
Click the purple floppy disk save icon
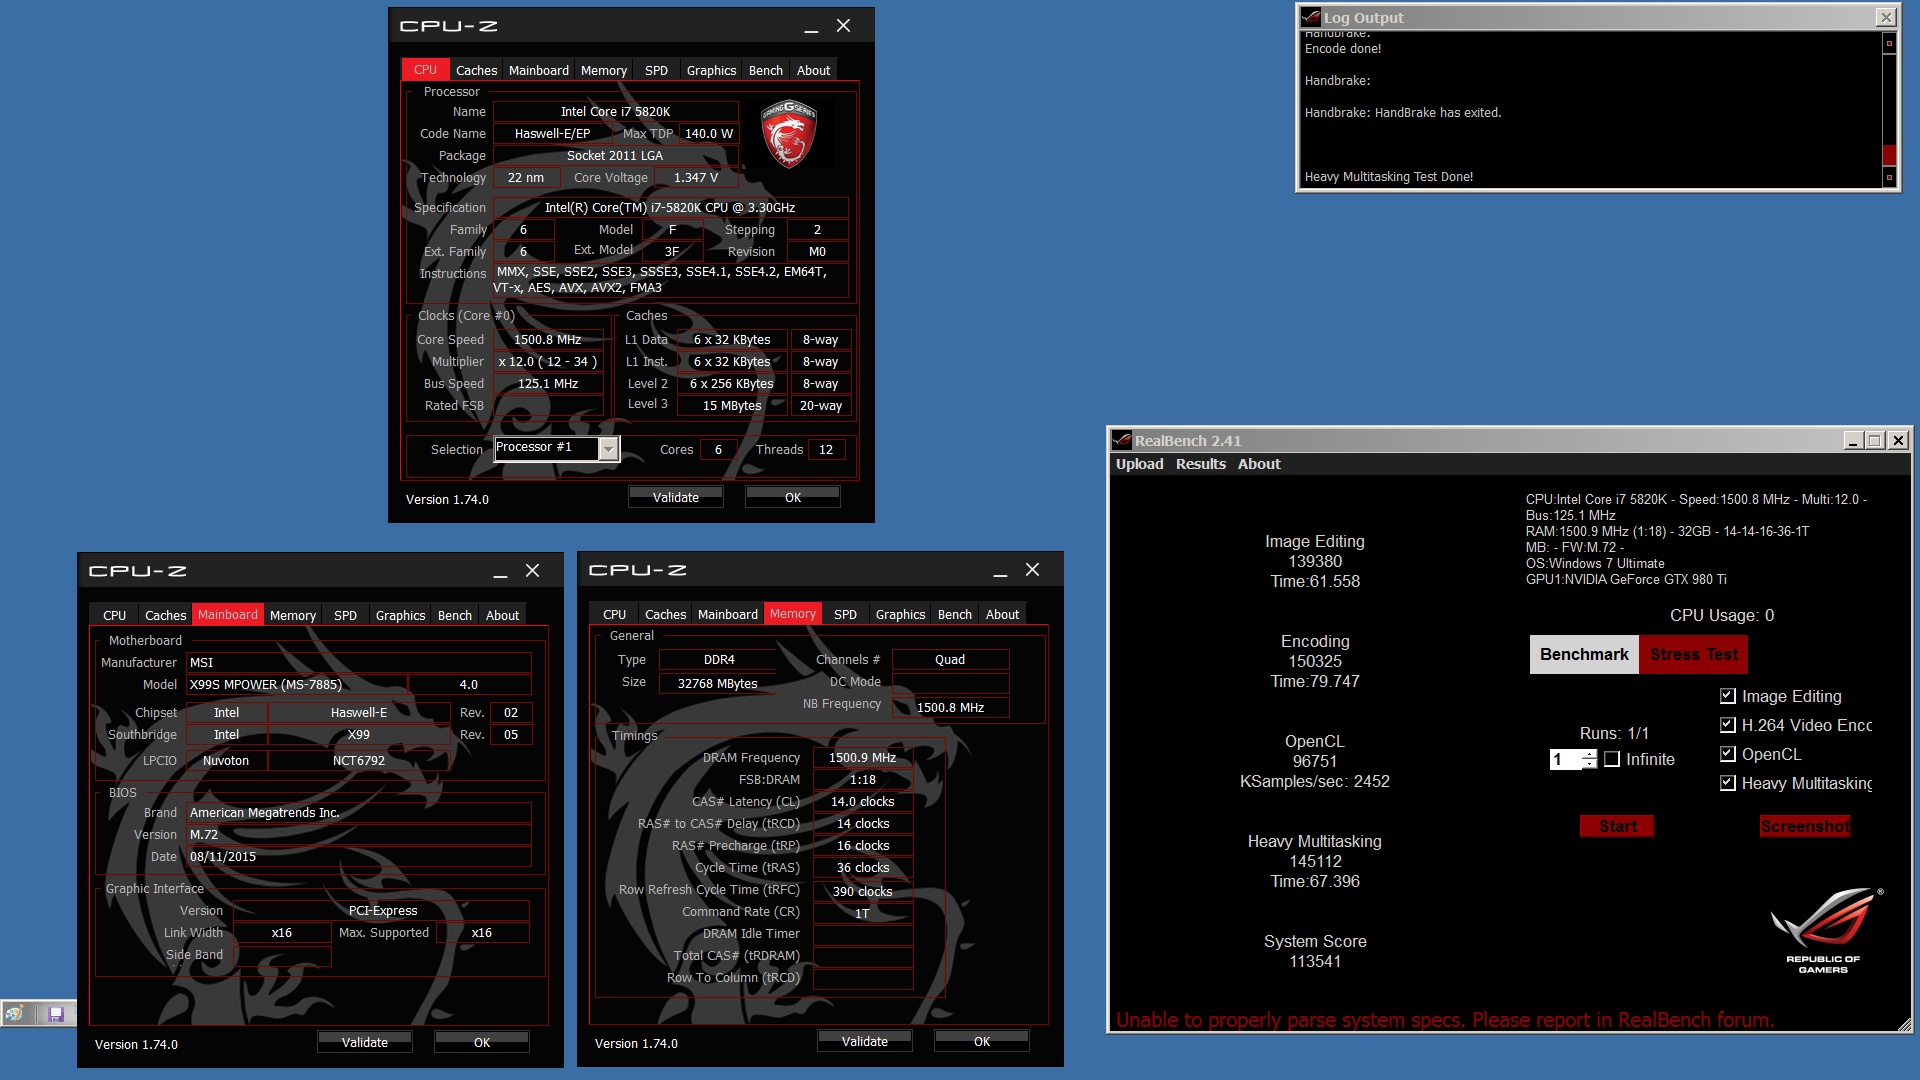point(55,1014)
